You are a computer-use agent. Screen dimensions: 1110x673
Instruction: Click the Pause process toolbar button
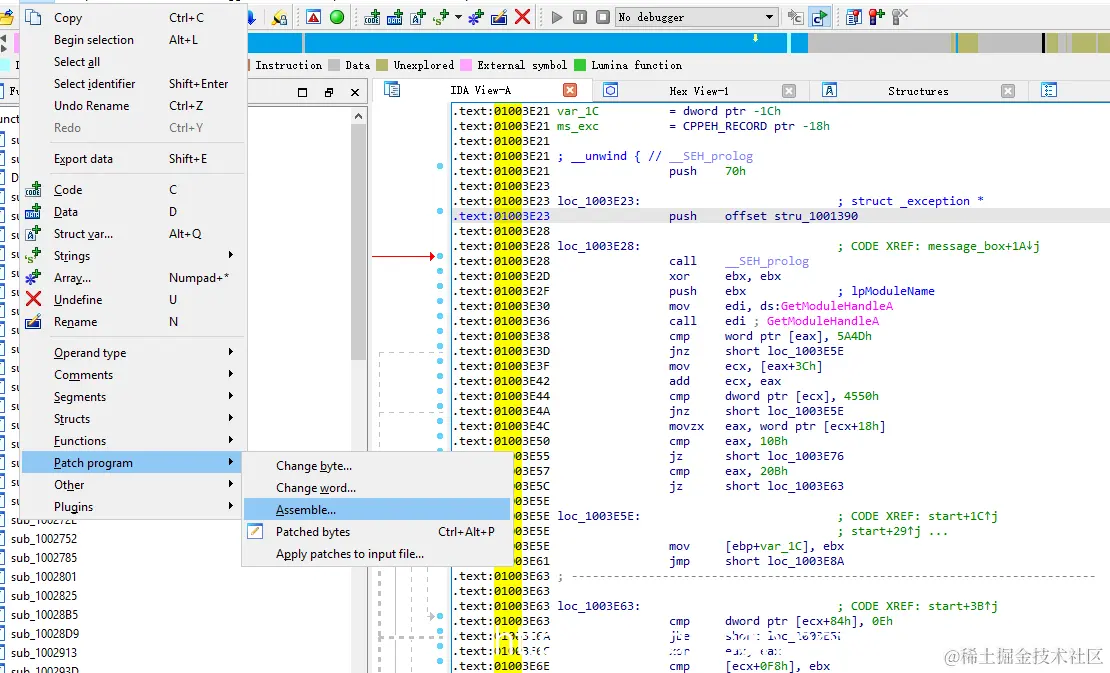pyautogui.click(x=580, y=17)
